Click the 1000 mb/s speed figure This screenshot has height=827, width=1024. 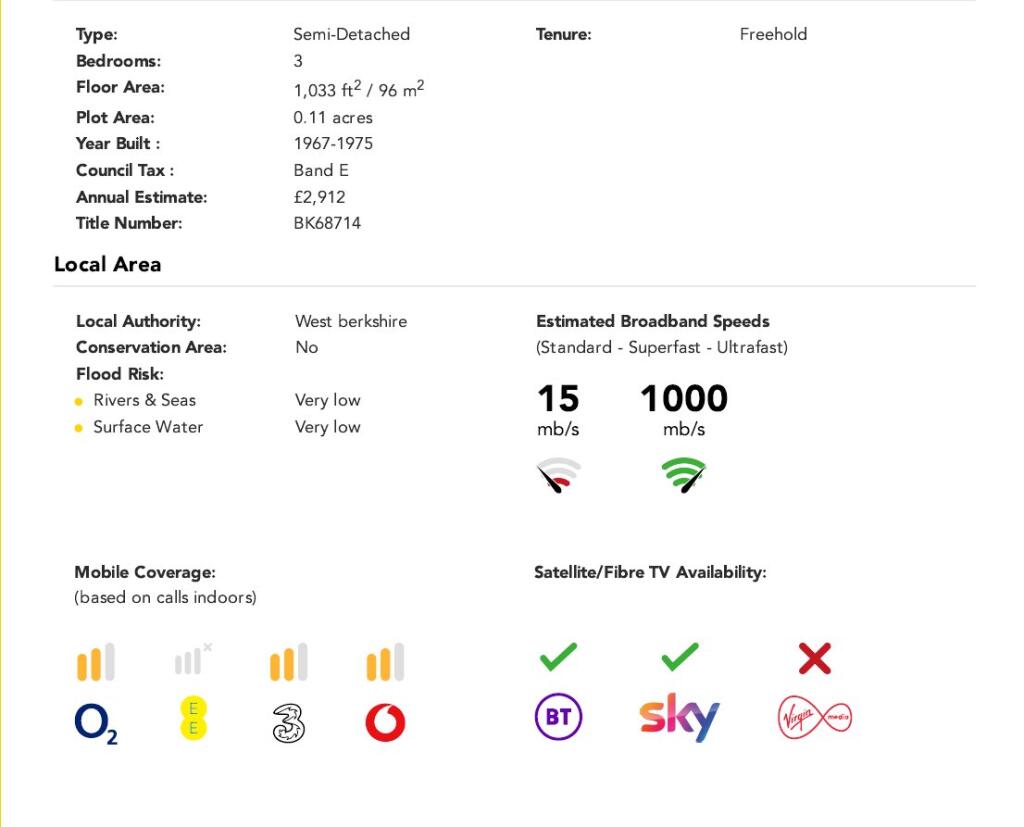coord(683,399)
